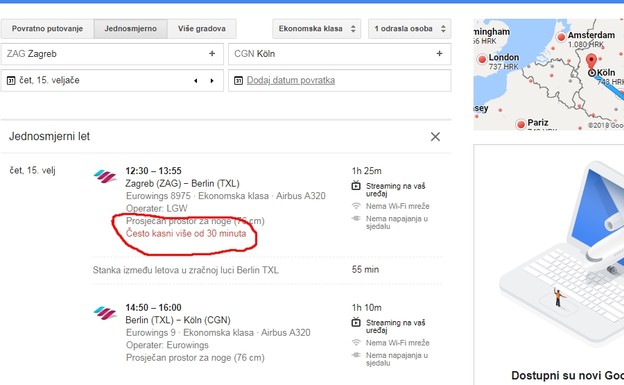This screenshot has width=624, height=385.
Task: Open the 1 odrasla osoba passenger dropdown
Action: [x=410, y=29]
